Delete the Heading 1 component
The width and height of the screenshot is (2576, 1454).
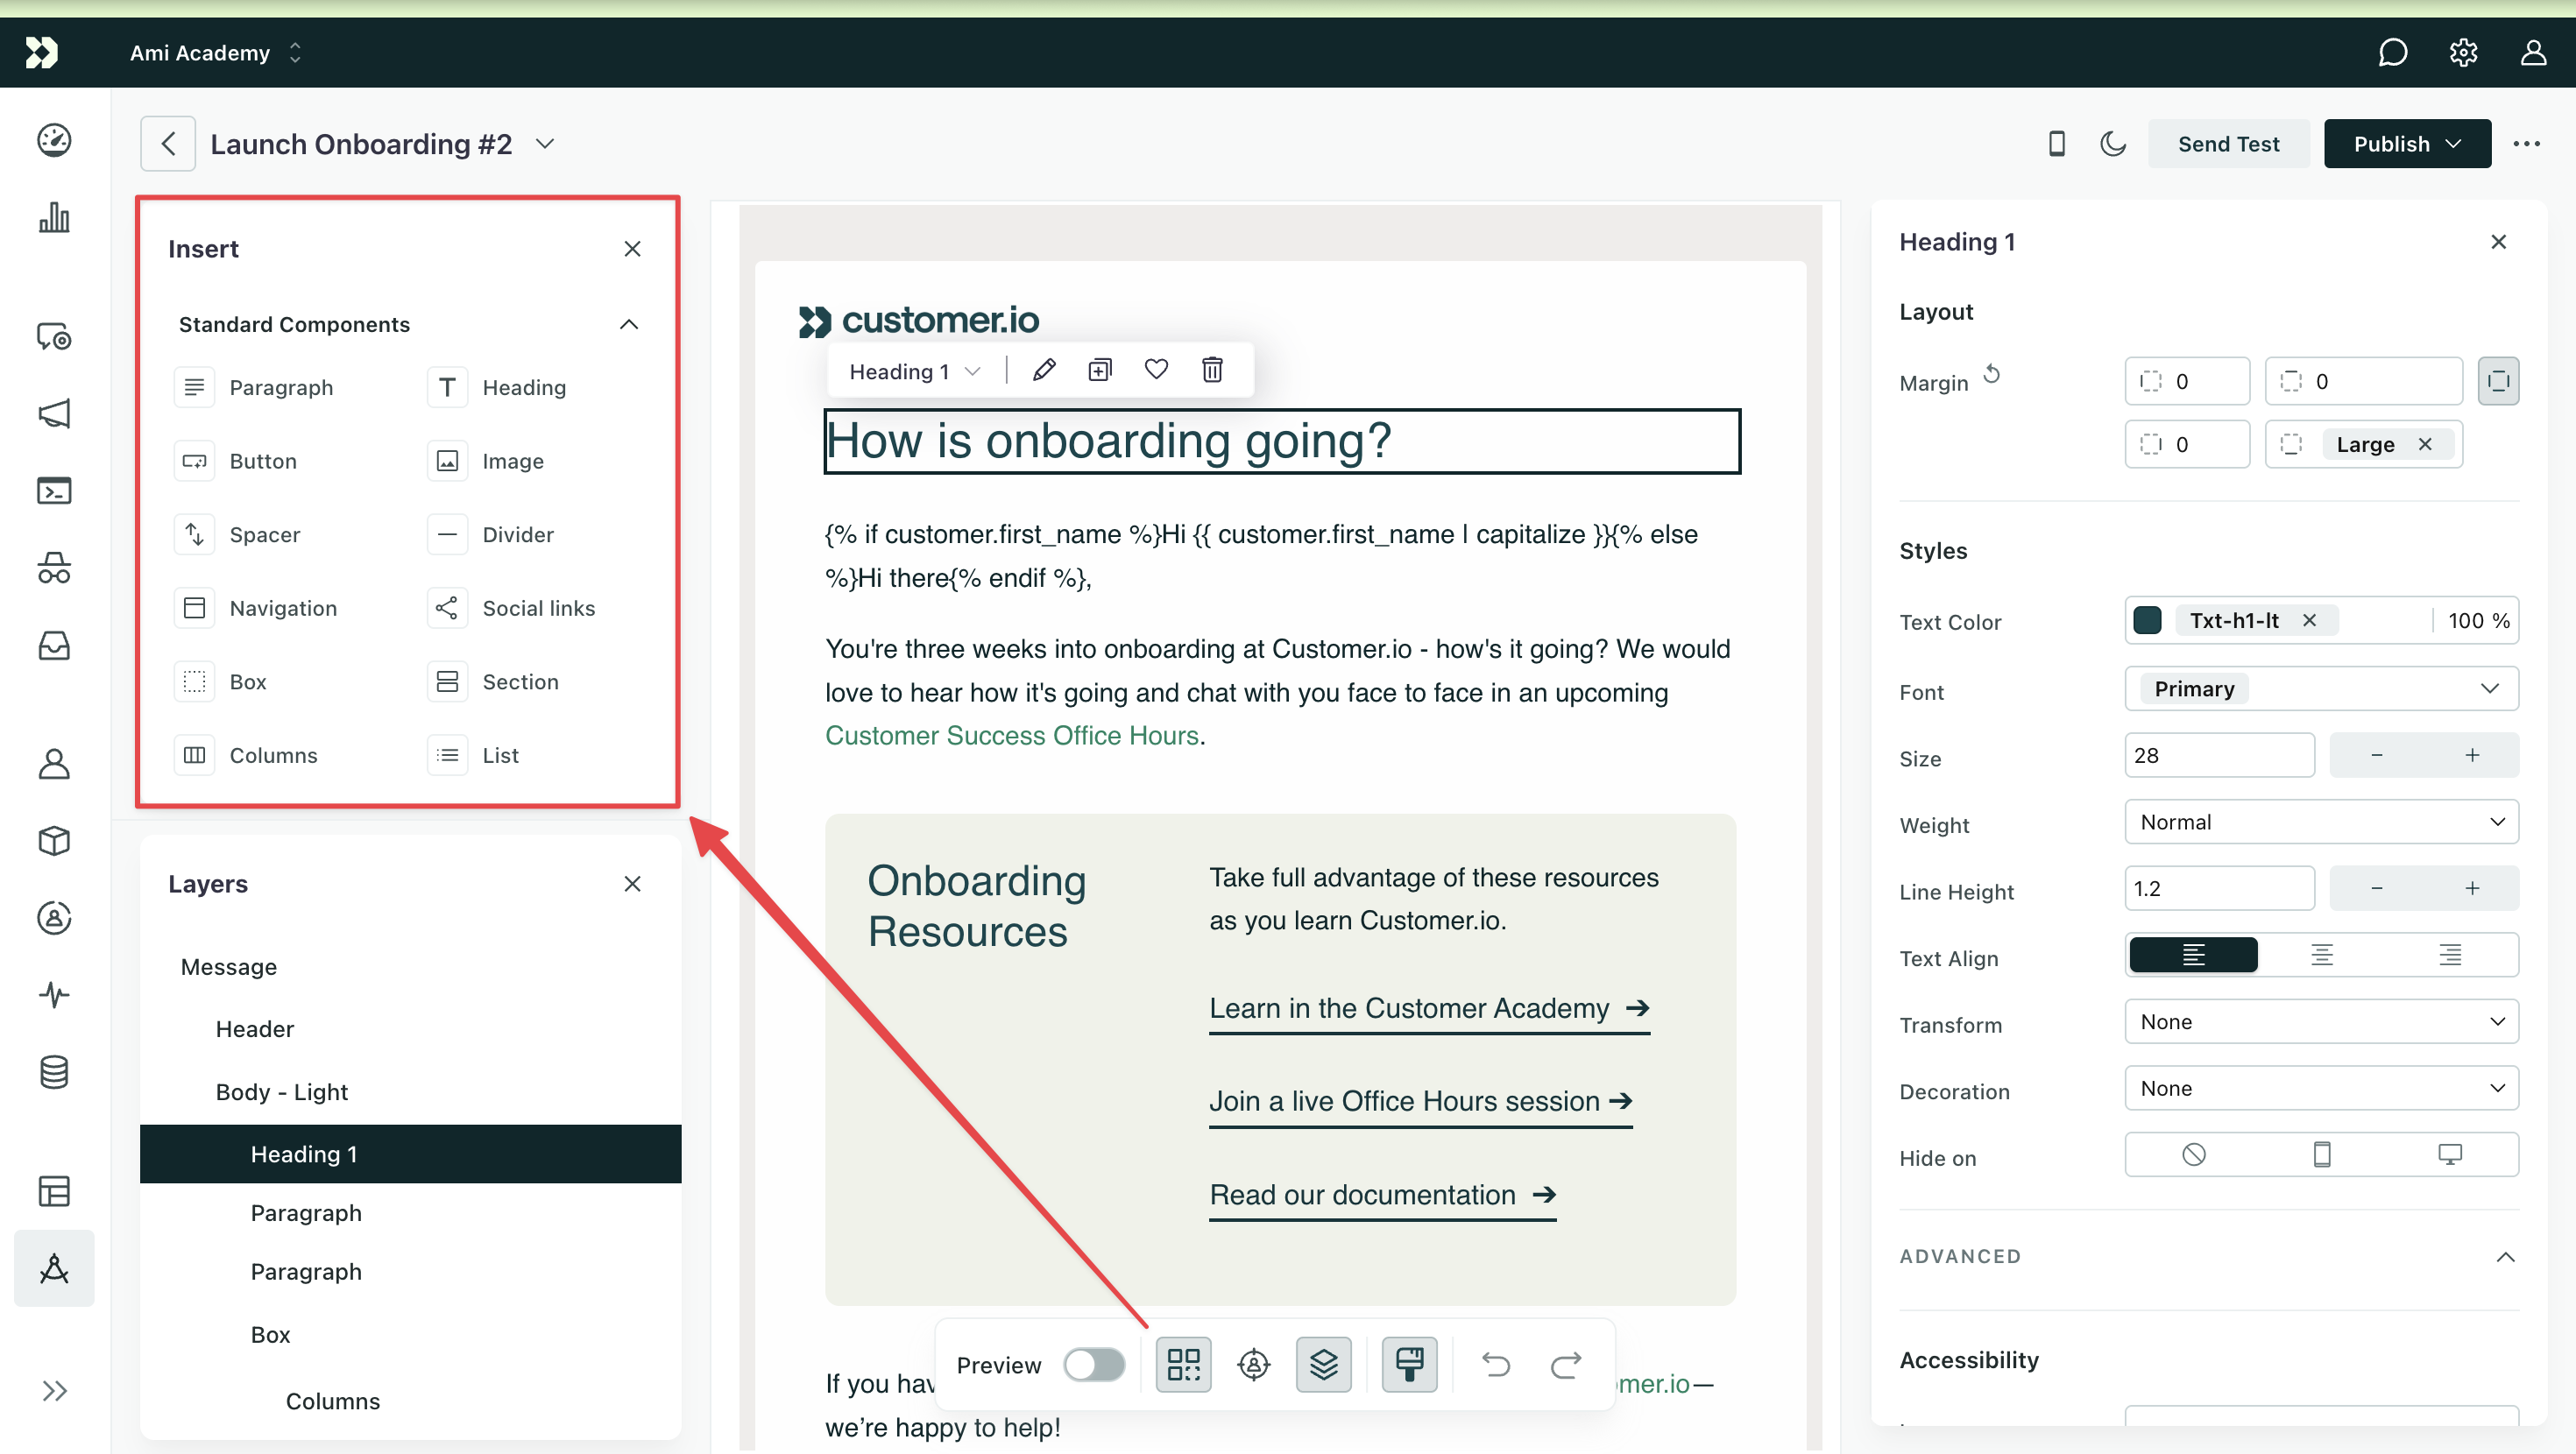point(1212,370)
